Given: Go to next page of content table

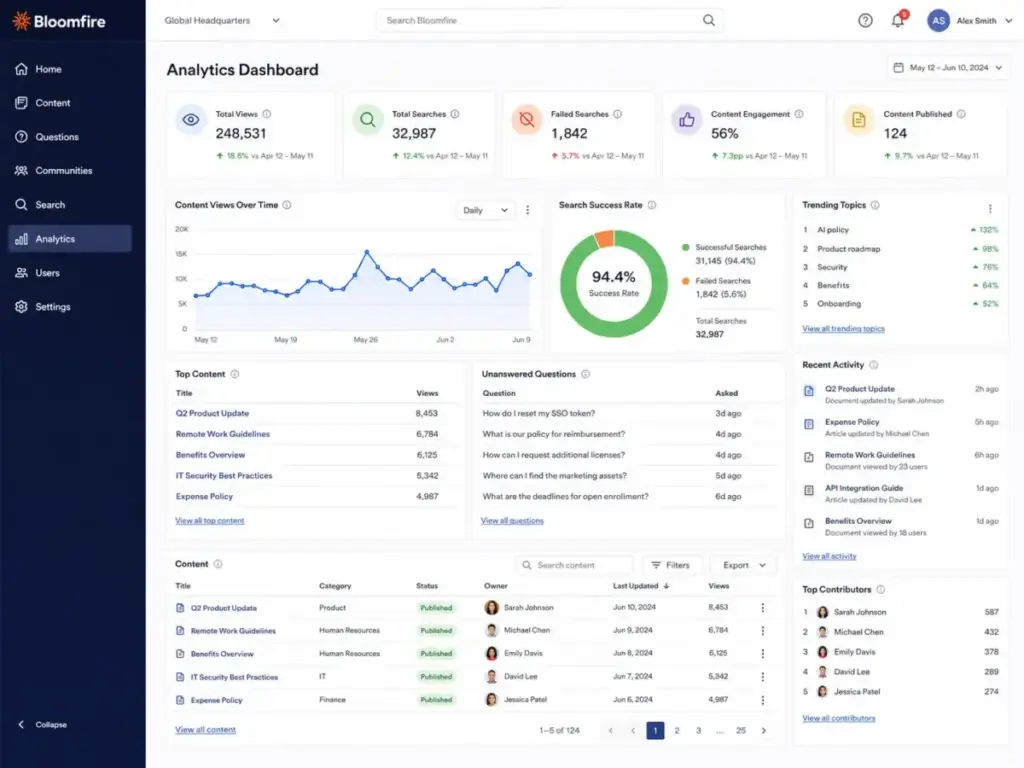Looking at the screenshot, I should click(763, 731).
